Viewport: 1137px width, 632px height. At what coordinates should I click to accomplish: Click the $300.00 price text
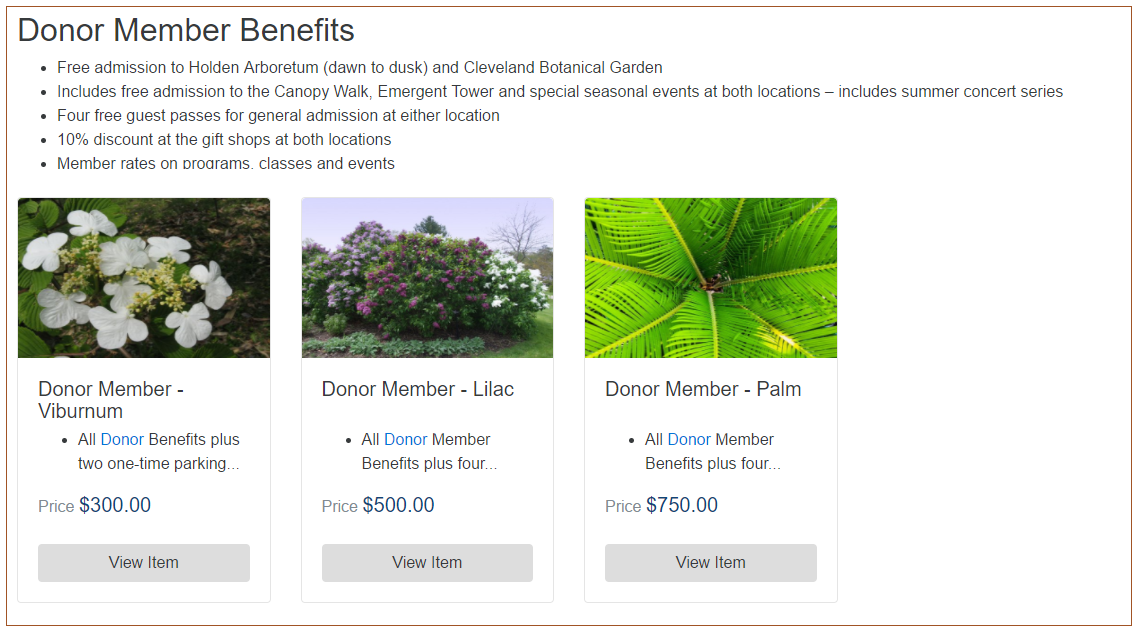115,505
